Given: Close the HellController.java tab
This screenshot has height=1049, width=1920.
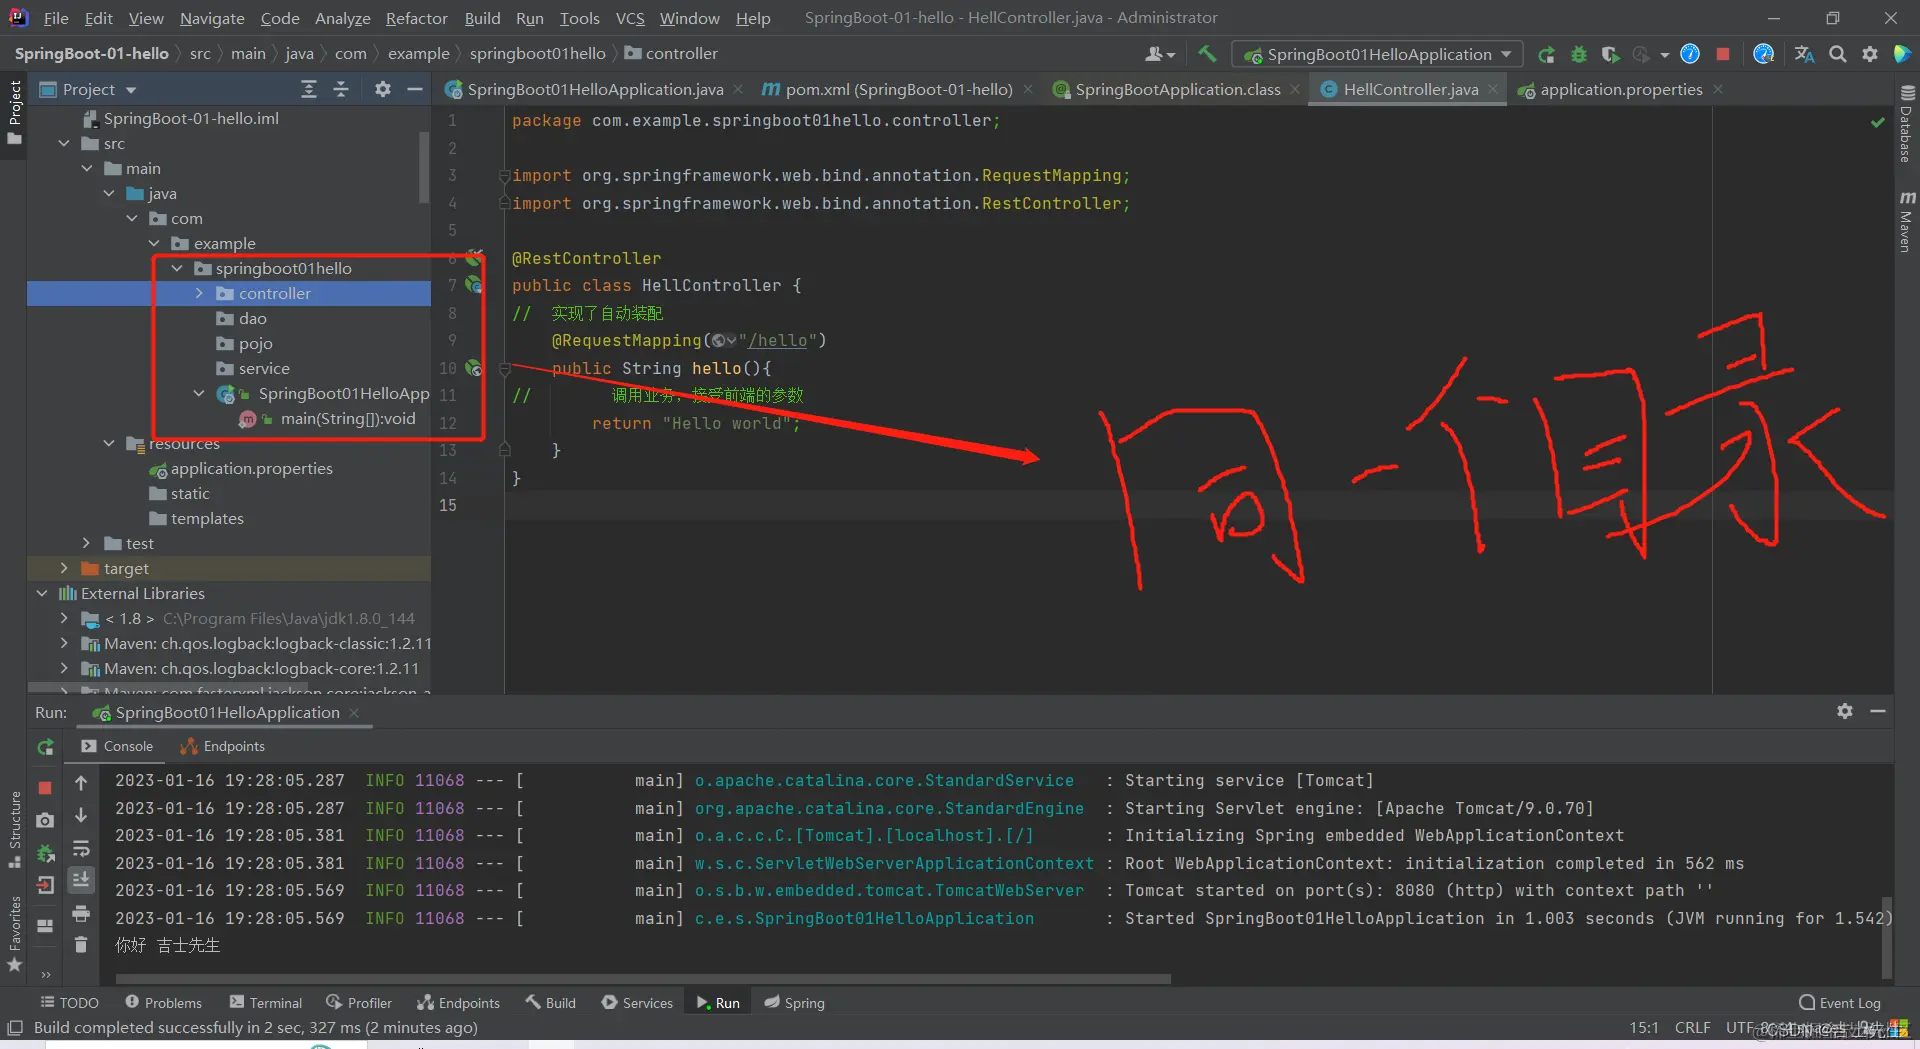Looking at the screenshot, I should [x=1493, y=89].
